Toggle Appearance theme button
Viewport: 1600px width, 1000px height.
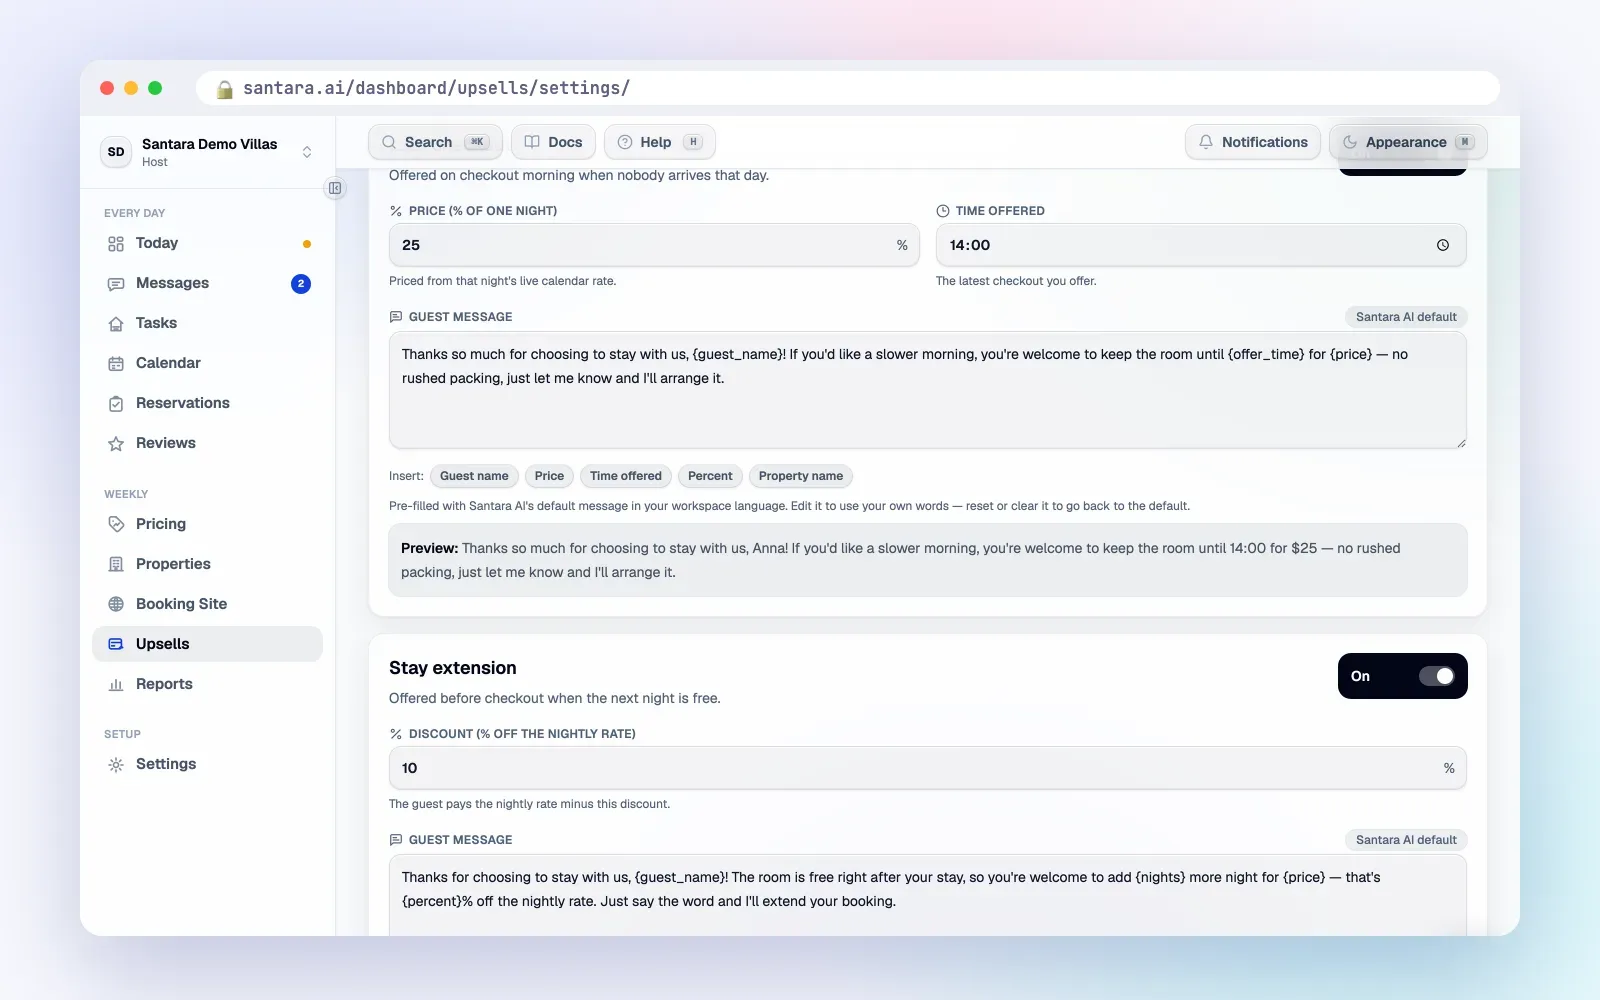[1408, 142]
